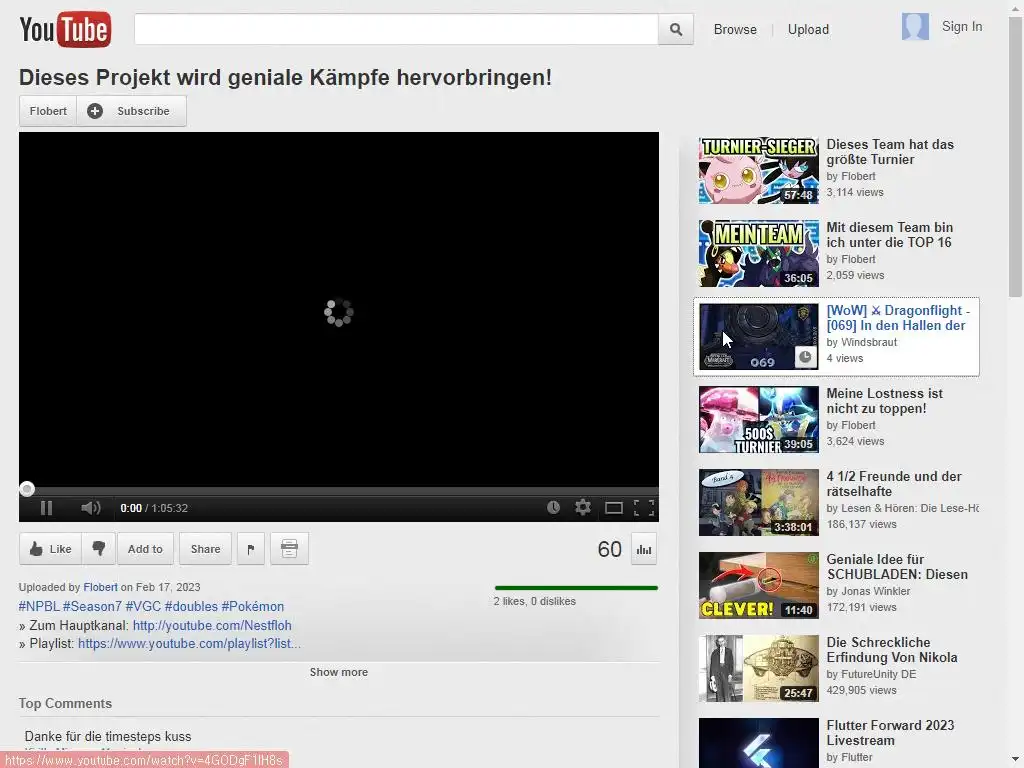Toggle the large player size icon

[614, 508]
